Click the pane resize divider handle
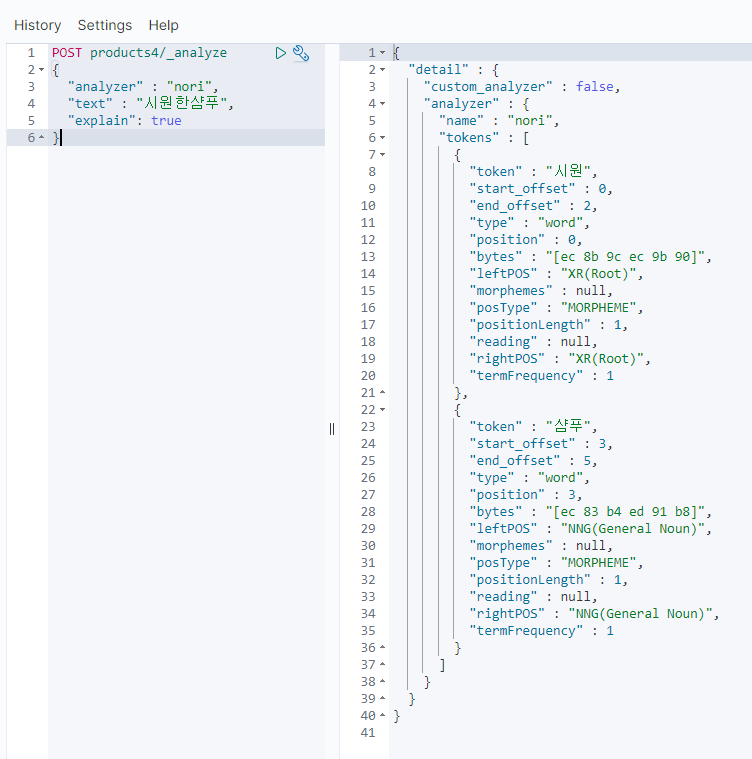This screenshot has width=752, height=759. tap(332, 428)
